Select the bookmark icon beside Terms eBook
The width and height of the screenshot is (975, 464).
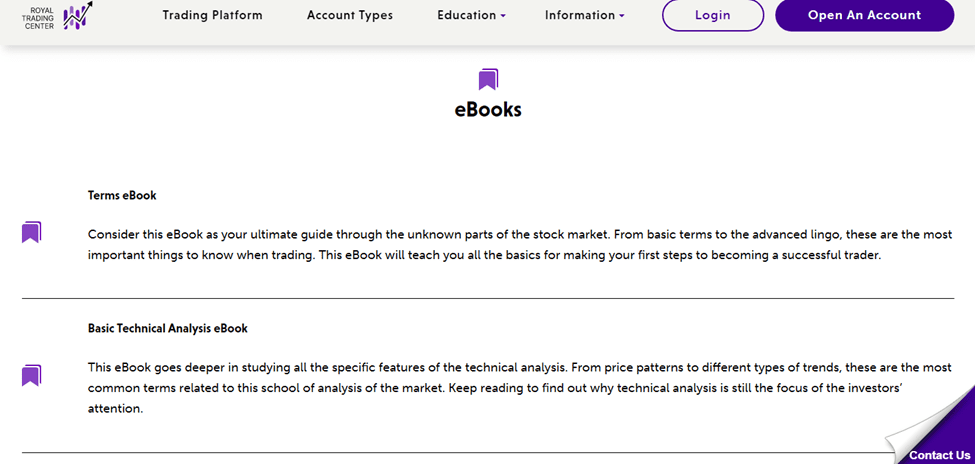click(x=31, y=232)
